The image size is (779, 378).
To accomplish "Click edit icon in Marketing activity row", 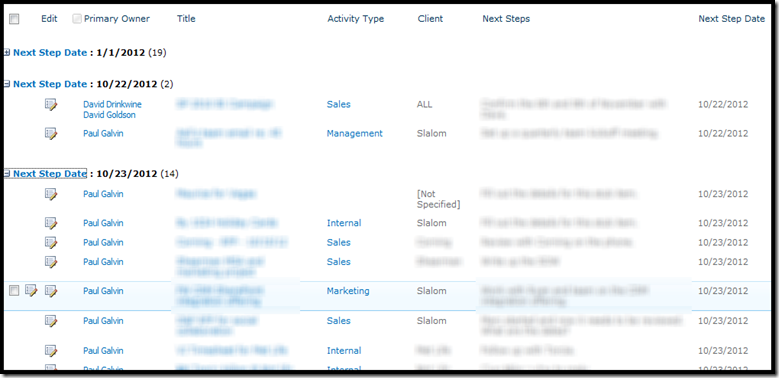I will pyautogui.click(x=51, y=291).
